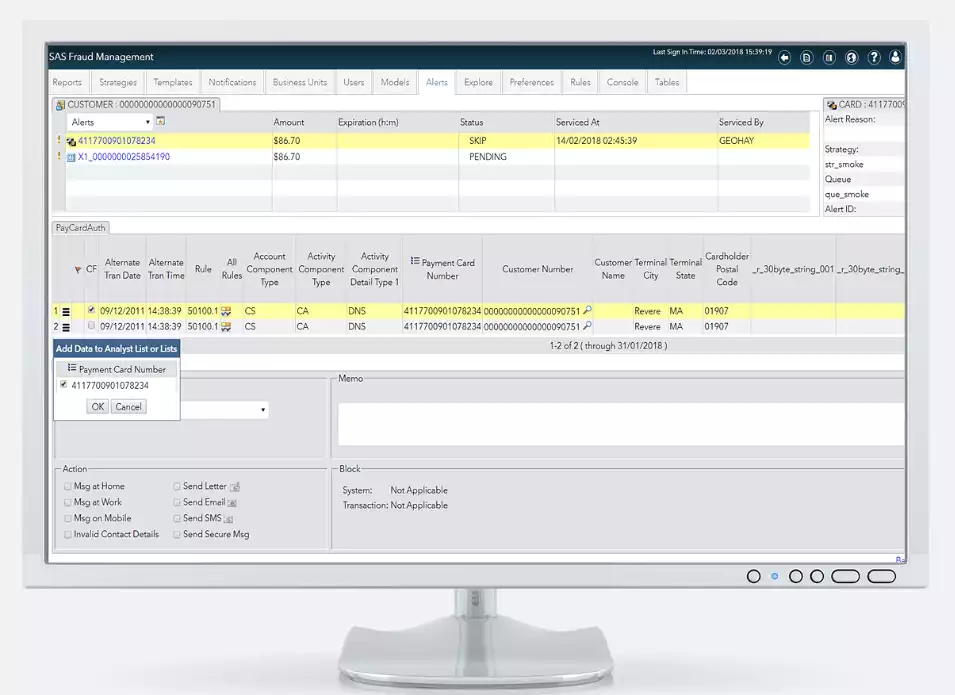Open Help via the question mark icon
Viewport: 955px width, 695px height.
(x=874, y=58)
